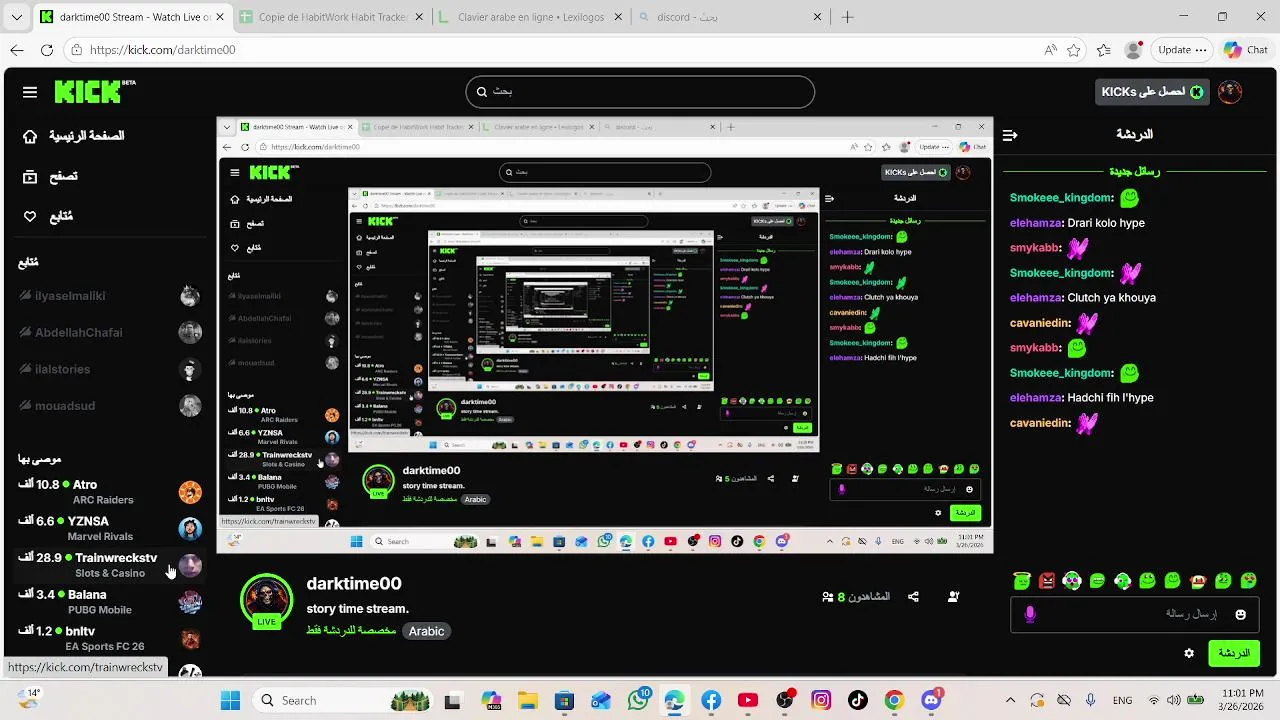
Task: Open a new browser tab
Action: point(847,17)
